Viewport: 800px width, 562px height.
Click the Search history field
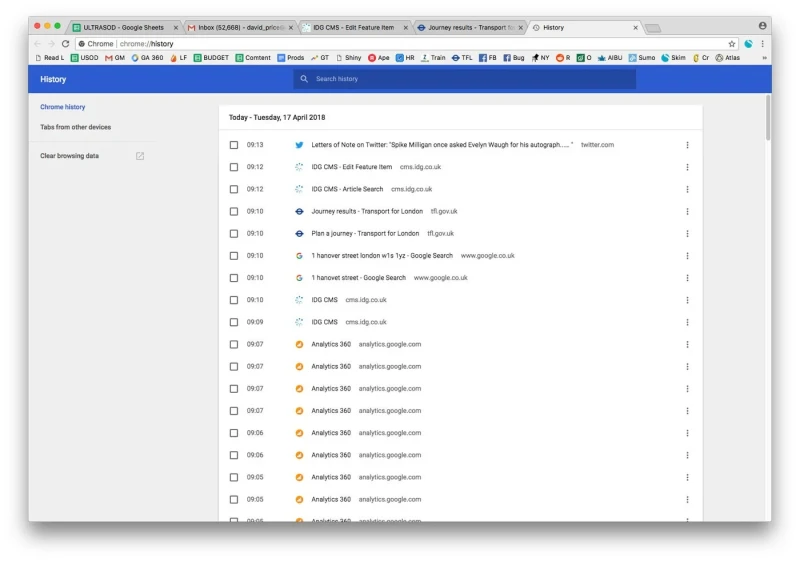point(470,79)
